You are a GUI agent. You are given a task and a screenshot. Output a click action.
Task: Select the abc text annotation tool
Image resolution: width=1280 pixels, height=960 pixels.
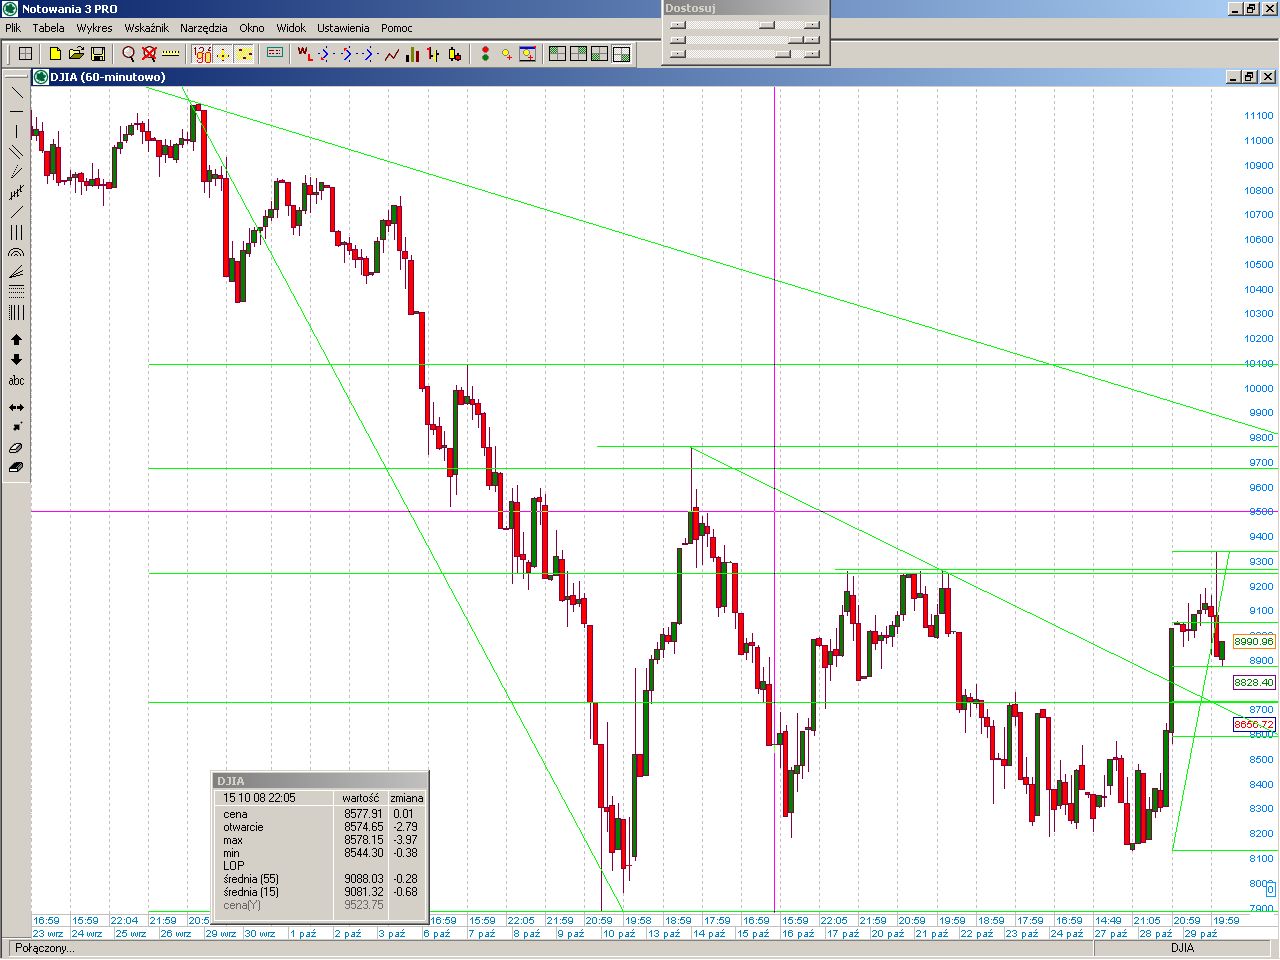16,380
